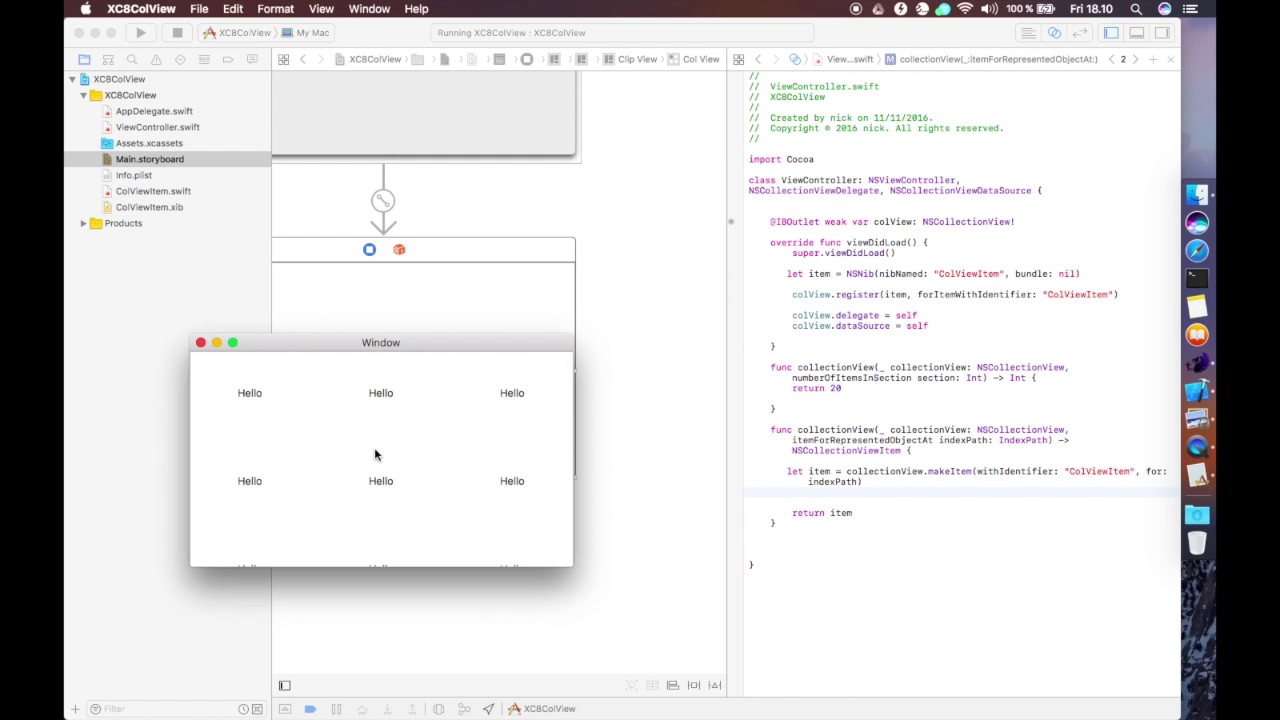1280x720 pixels.
Task: Close the assistant editor with the X icon
Action: coord(1170,59)
